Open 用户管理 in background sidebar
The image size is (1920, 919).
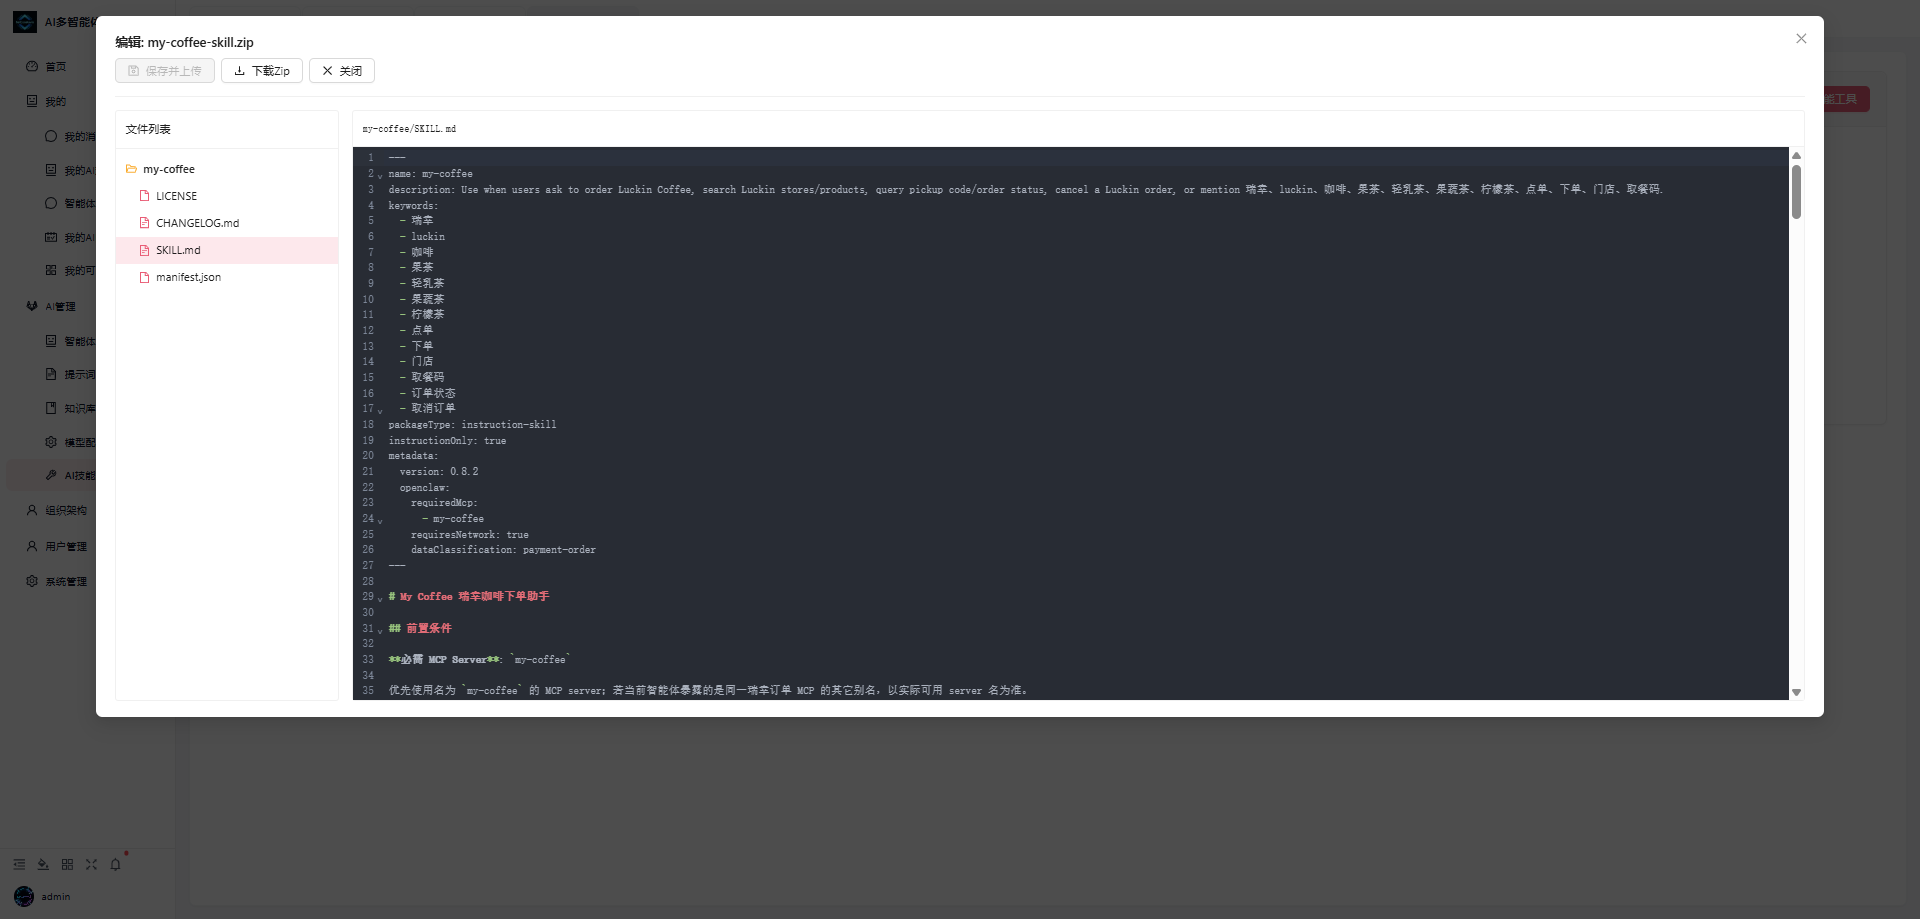(x=65, y=546)
